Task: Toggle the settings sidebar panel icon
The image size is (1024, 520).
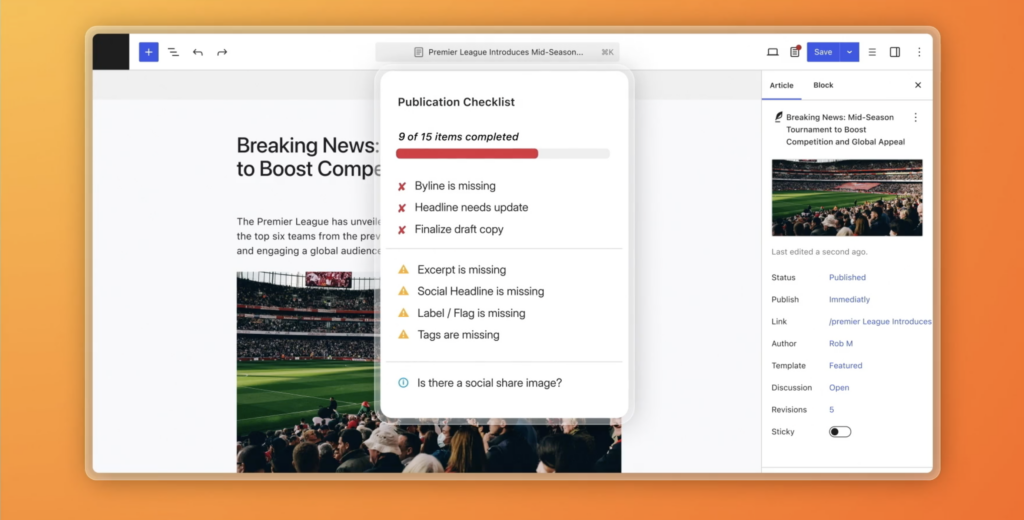Action: (895, 52)
